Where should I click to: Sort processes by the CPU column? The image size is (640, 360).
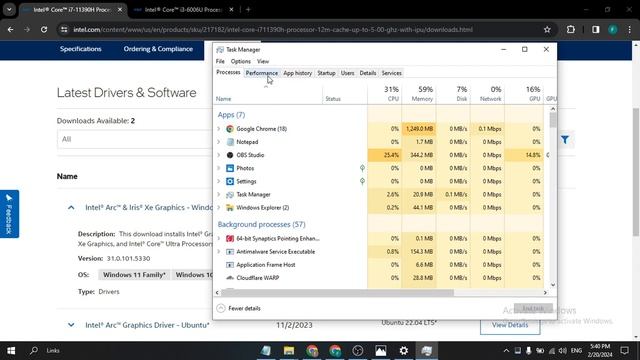(384, 93)
